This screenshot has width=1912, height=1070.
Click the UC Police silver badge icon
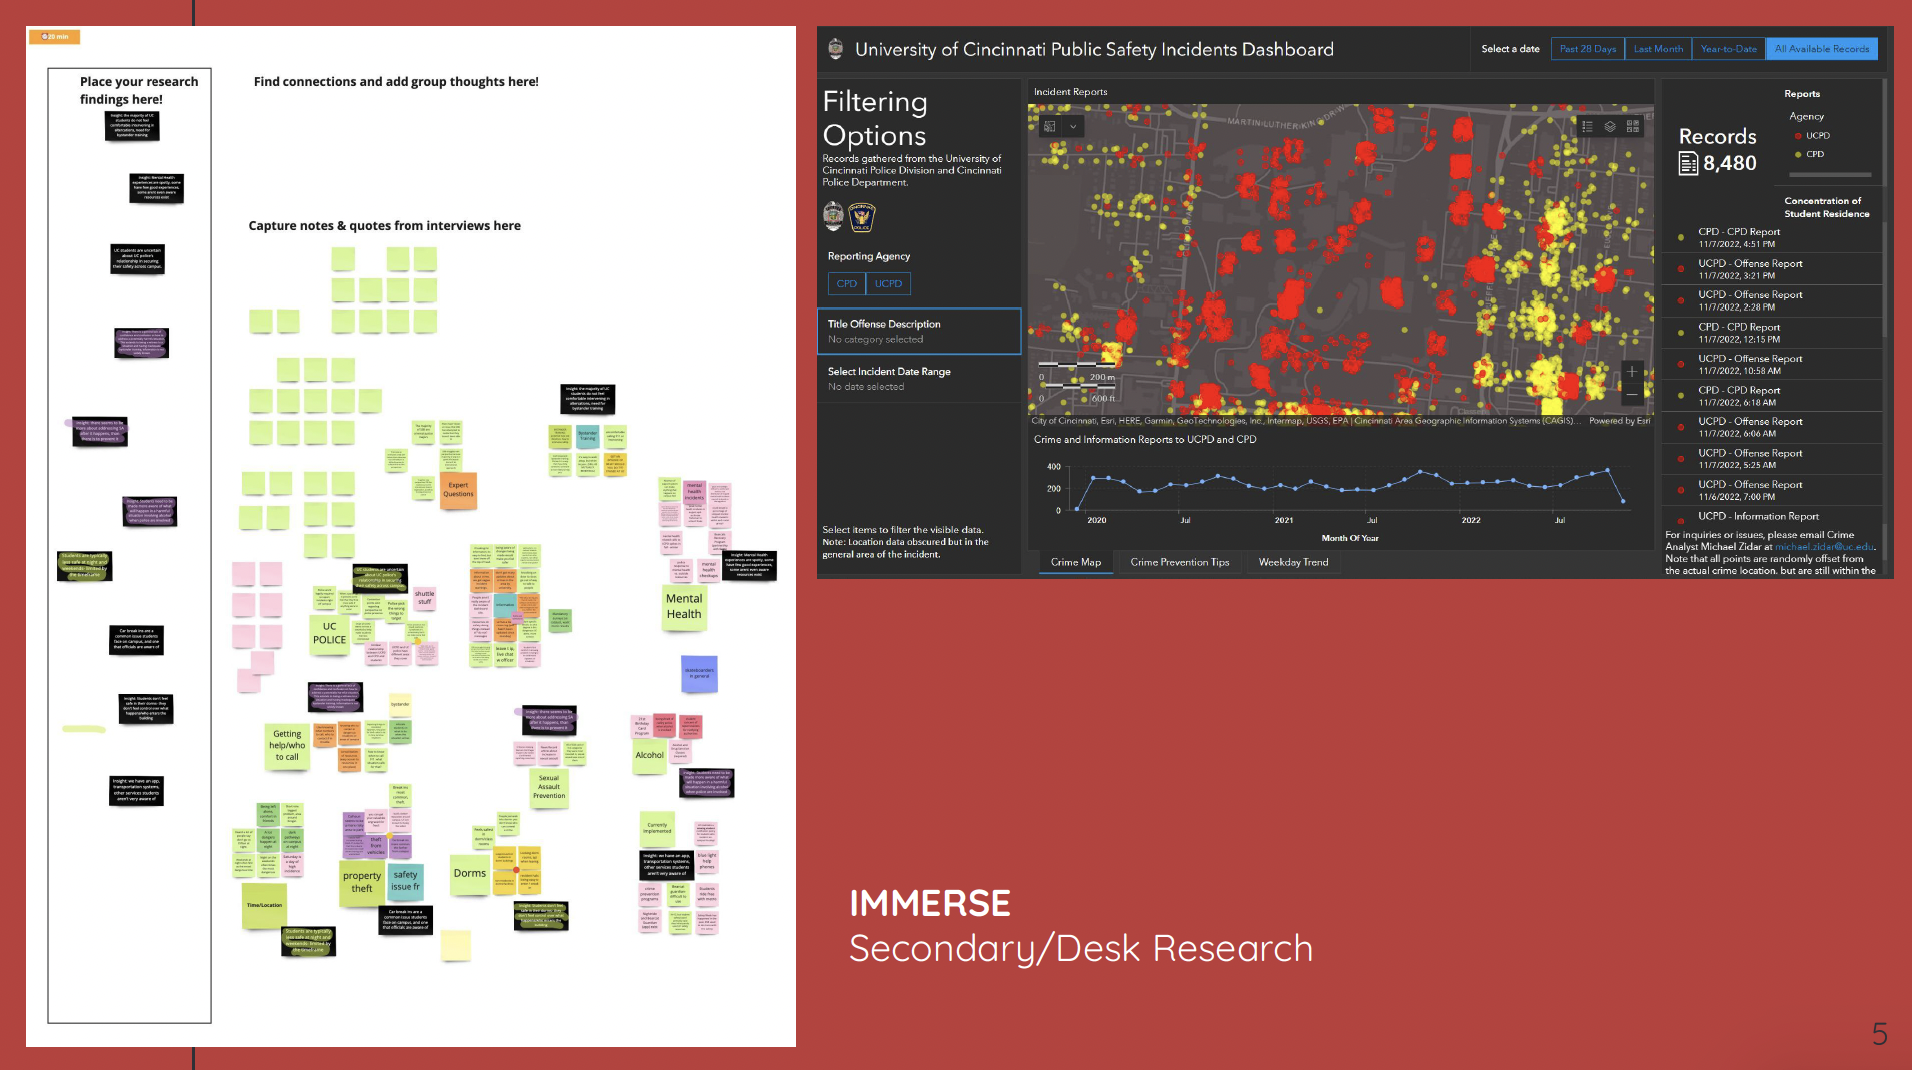click(x=833, y=216)
